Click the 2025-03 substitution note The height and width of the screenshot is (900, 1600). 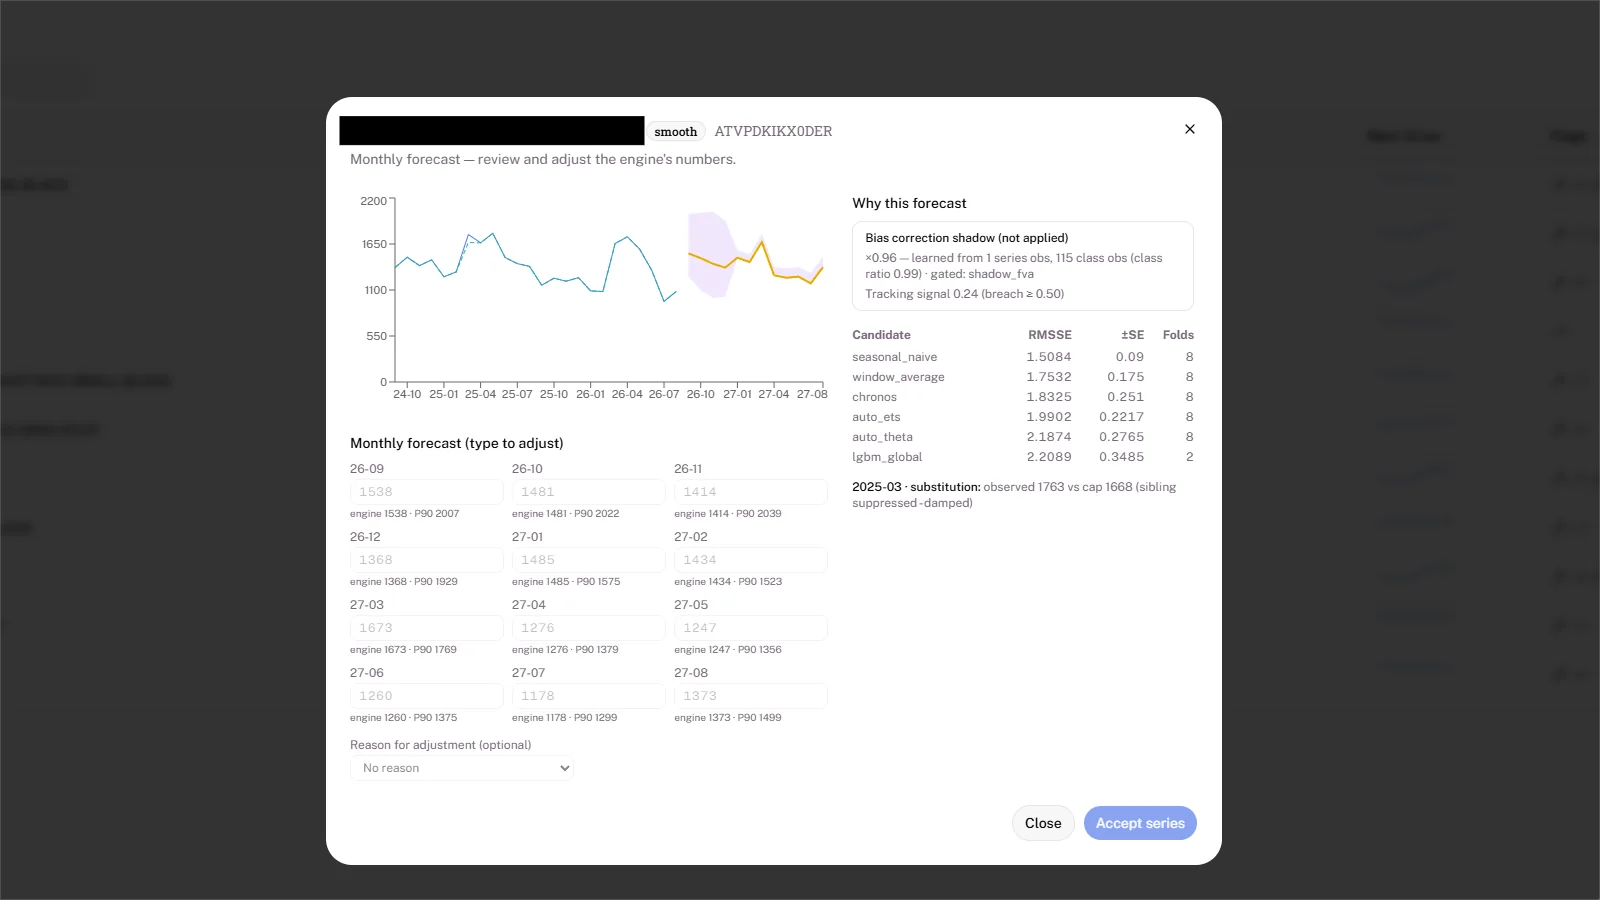[x=1014, y=495]
